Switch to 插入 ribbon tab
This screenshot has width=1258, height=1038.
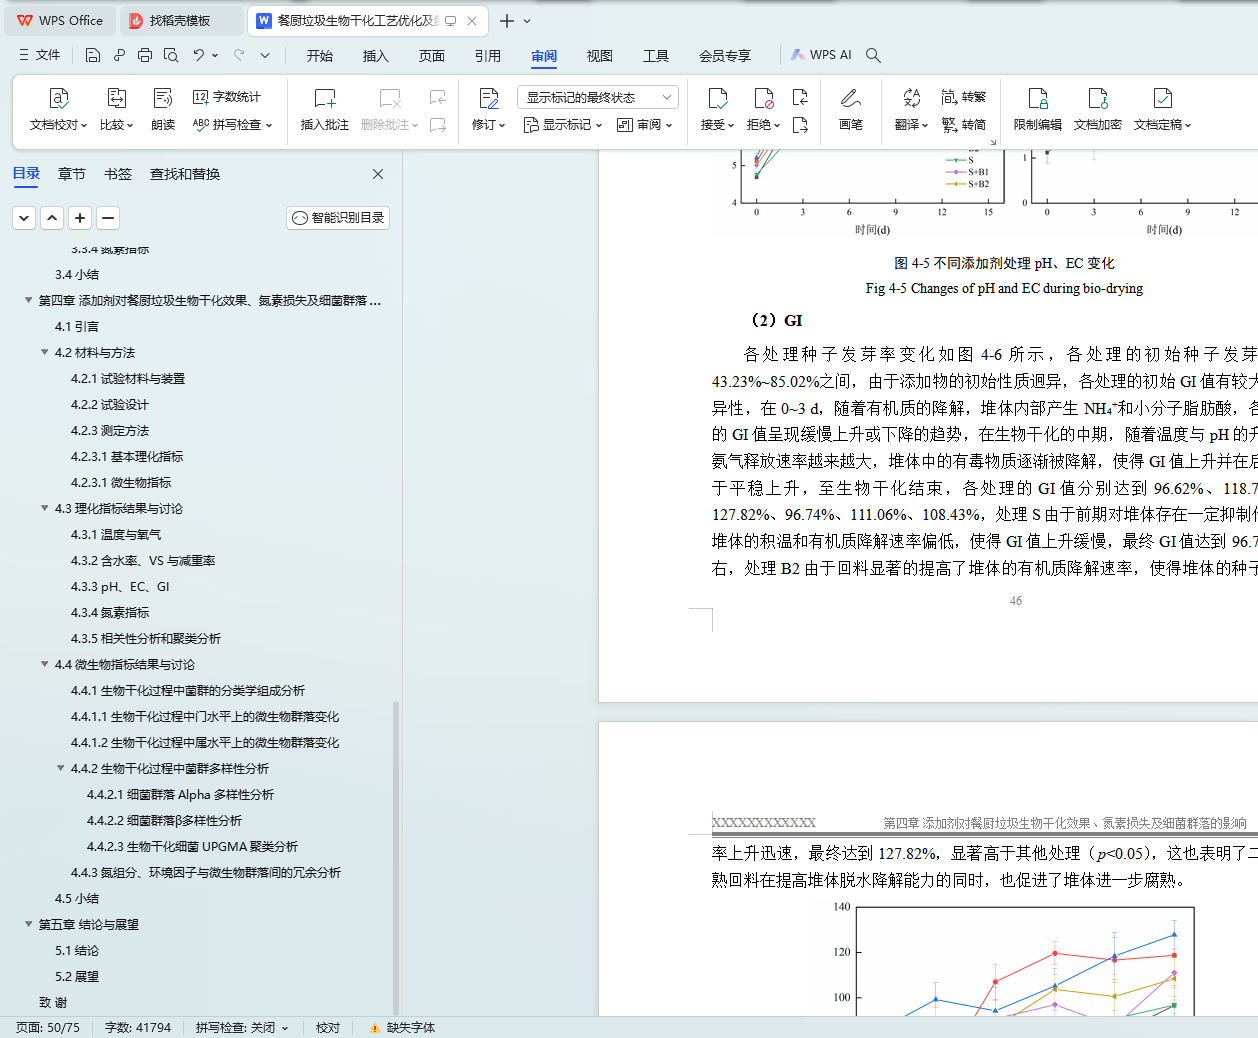coord(376,56)
